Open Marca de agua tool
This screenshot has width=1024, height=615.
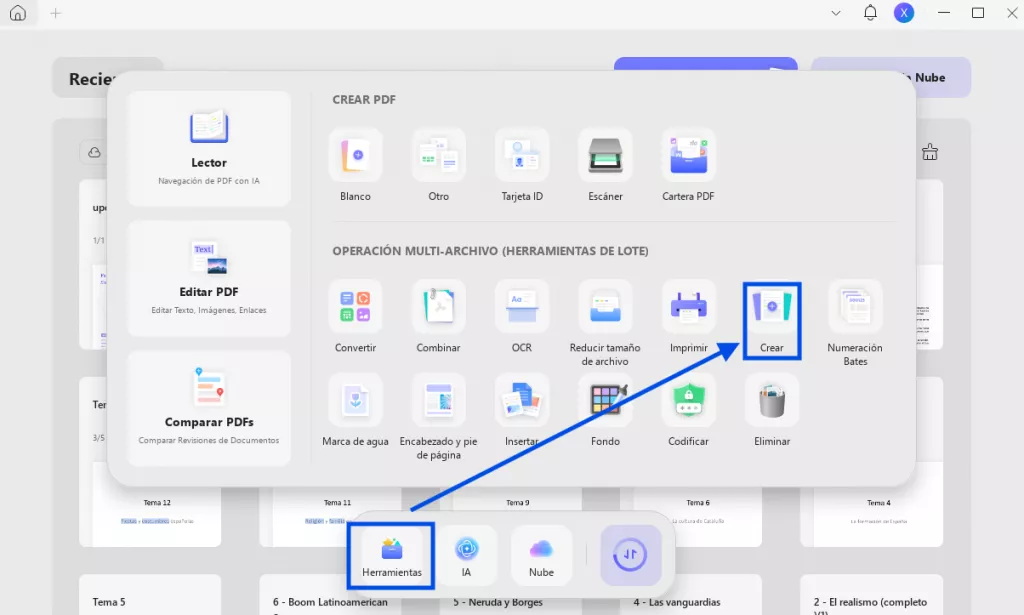(x=355, y=411)
